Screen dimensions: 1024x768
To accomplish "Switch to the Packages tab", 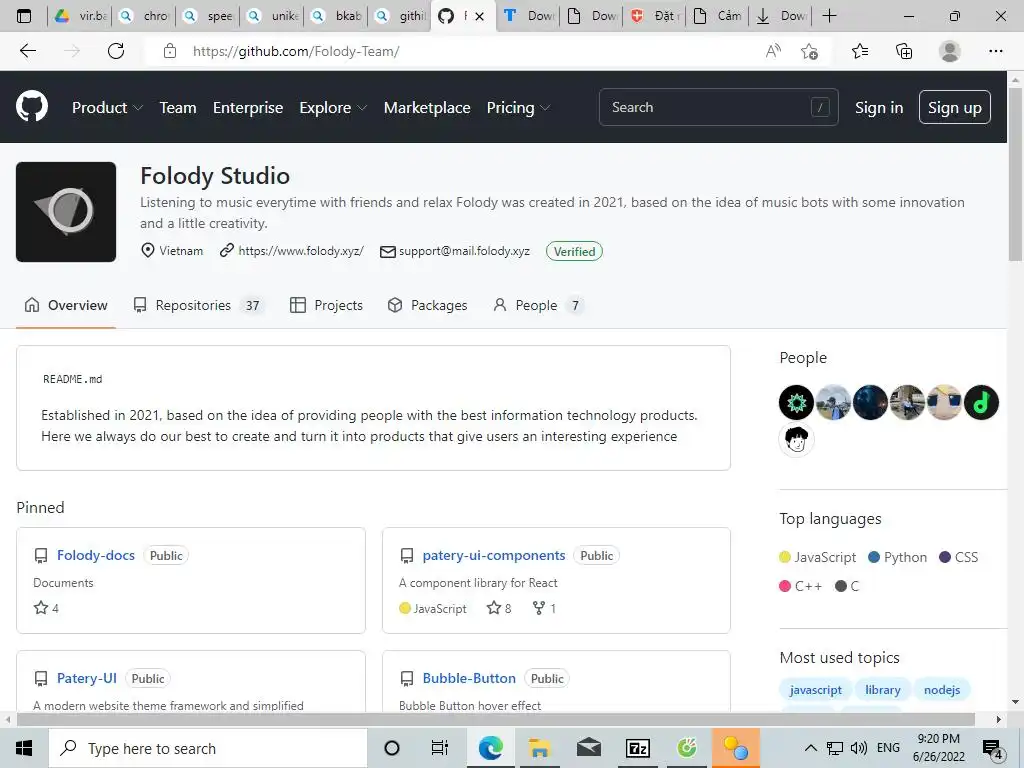I will pos(427,305).
